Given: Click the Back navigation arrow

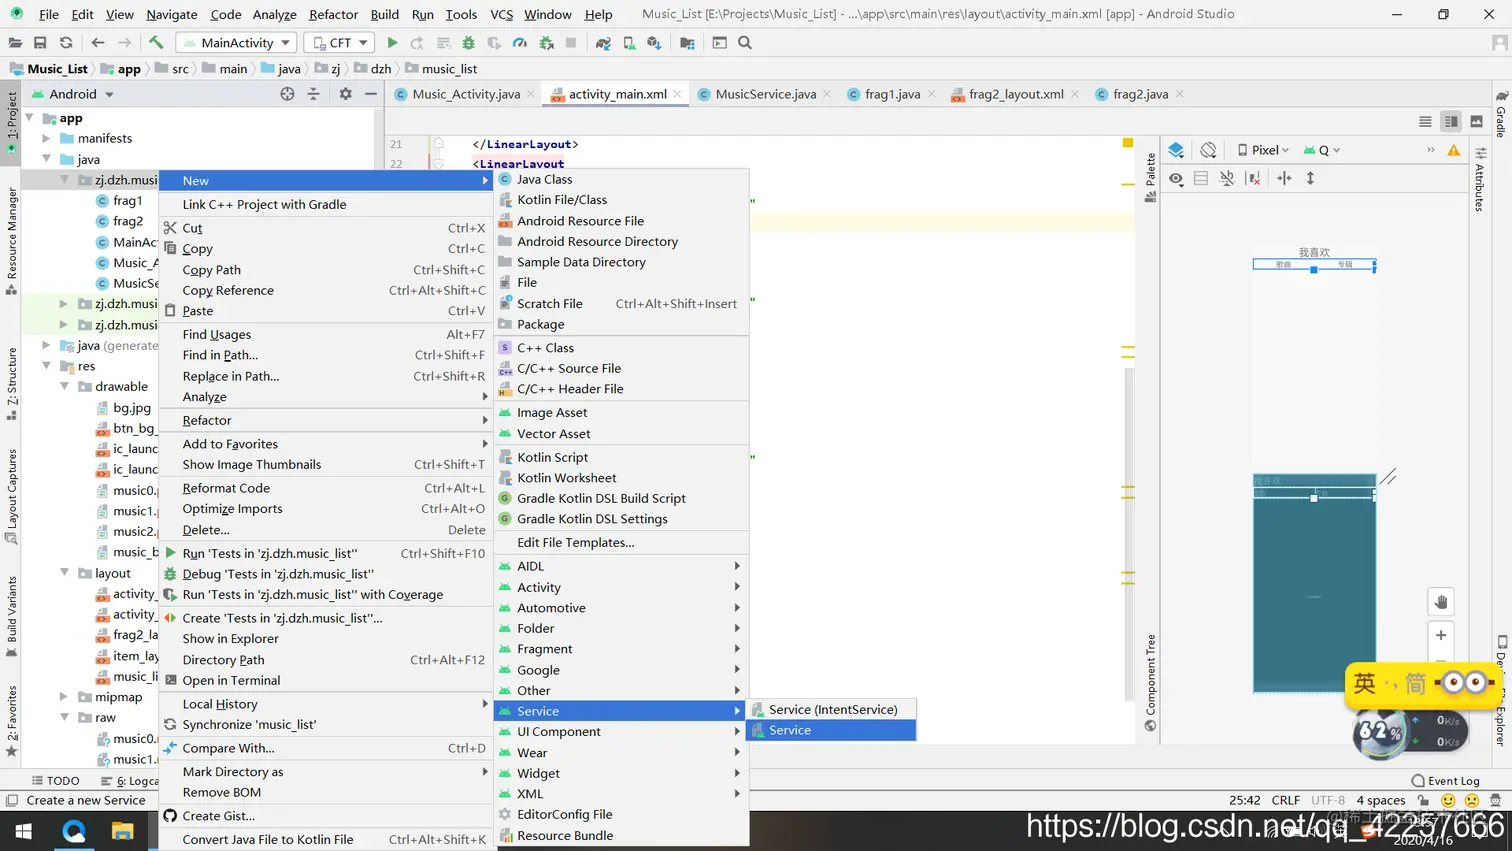Looking at the screenshot, I should (x=98, y=43).
